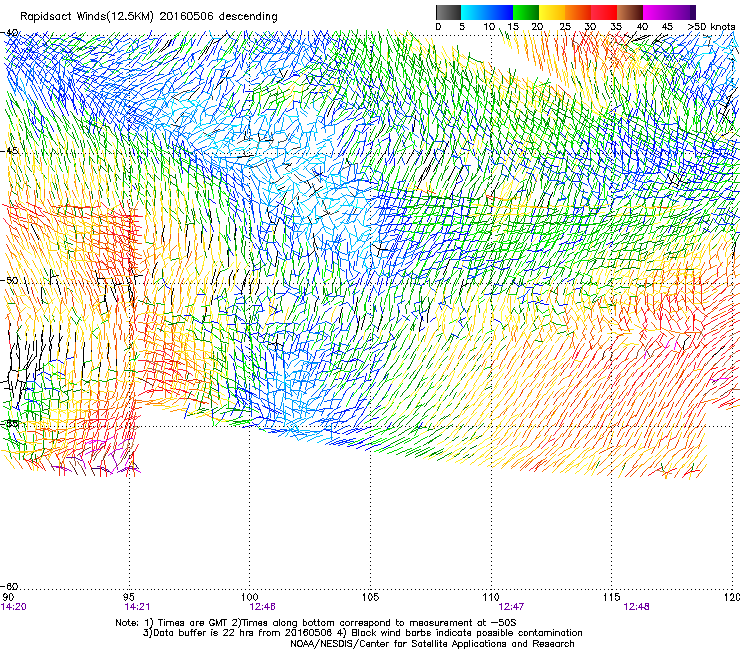Image resolution: width=740 pixels, height=650 pixels.
Task: Select the green 15–20 knots legend segment
Action: 526,12
